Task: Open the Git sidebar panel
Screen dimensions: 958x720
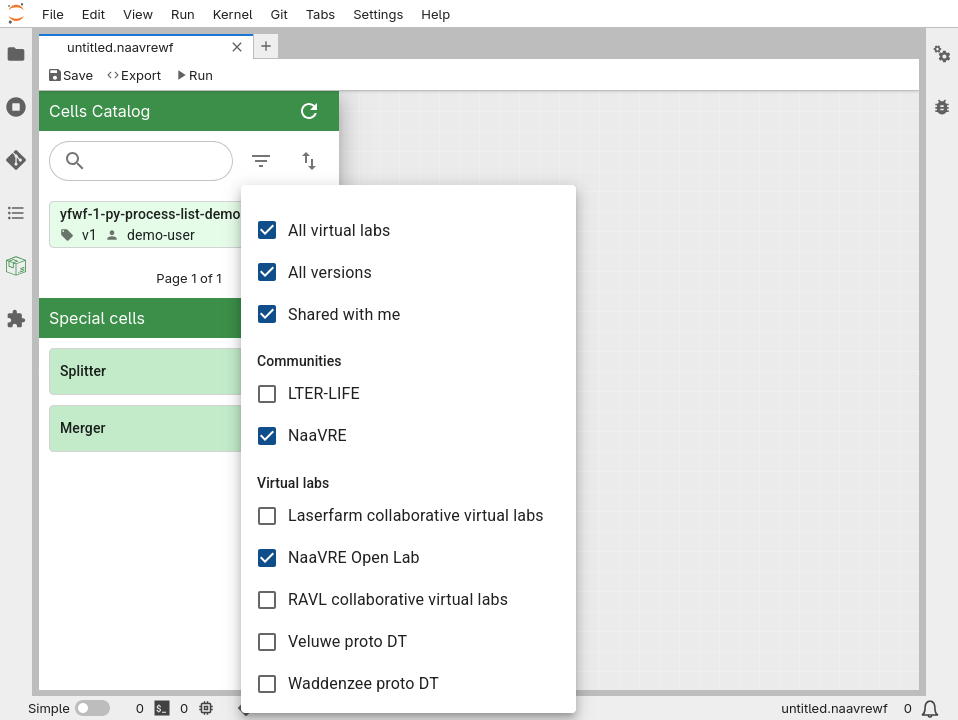Action: [x=16, y=160]
